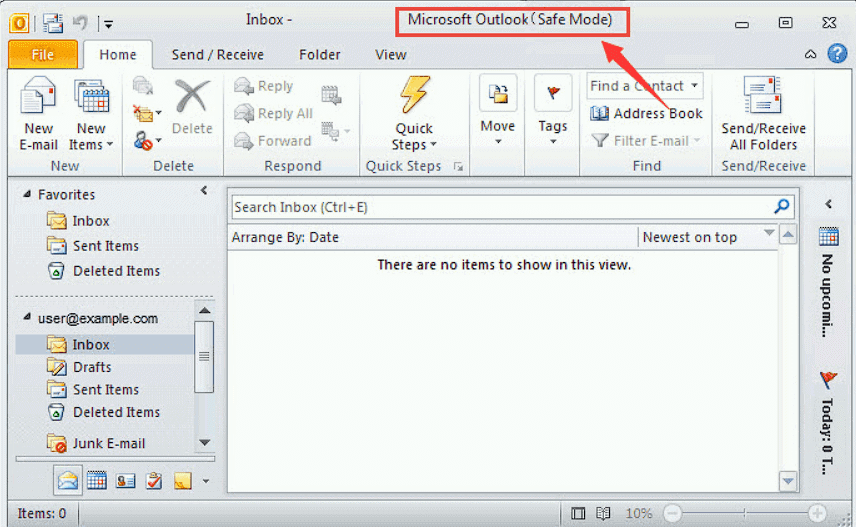Switch to Contacts view icon
Image resolution: width=856 pixels, height=527 pixels.
pos(125,481)
